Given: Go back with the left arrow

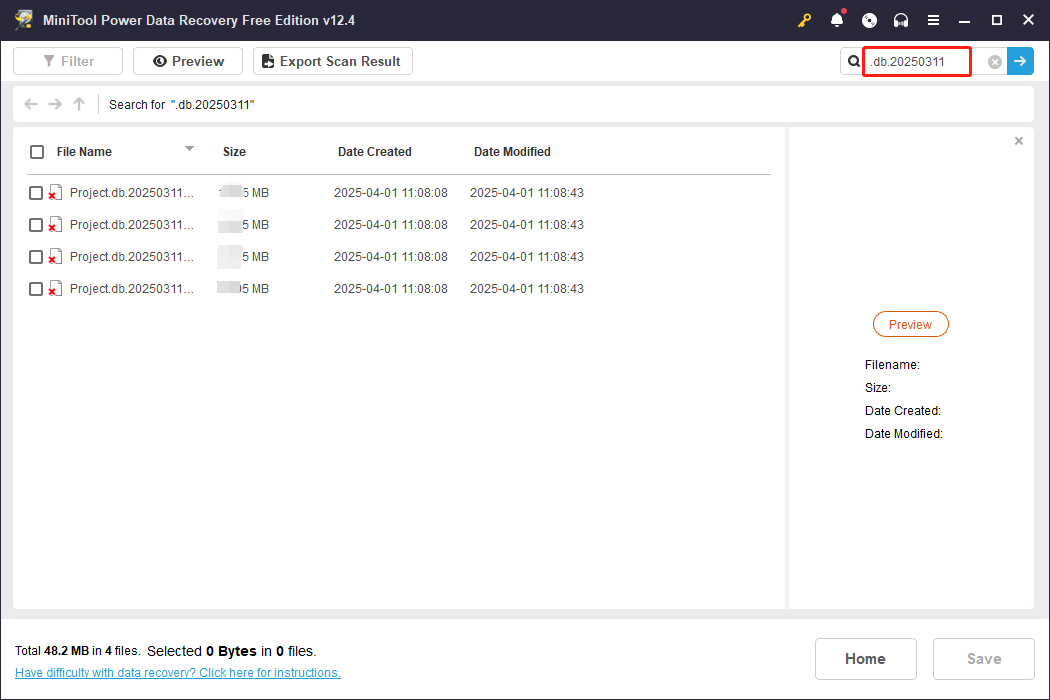Looking at the screenshot, I should pos(31,104).
